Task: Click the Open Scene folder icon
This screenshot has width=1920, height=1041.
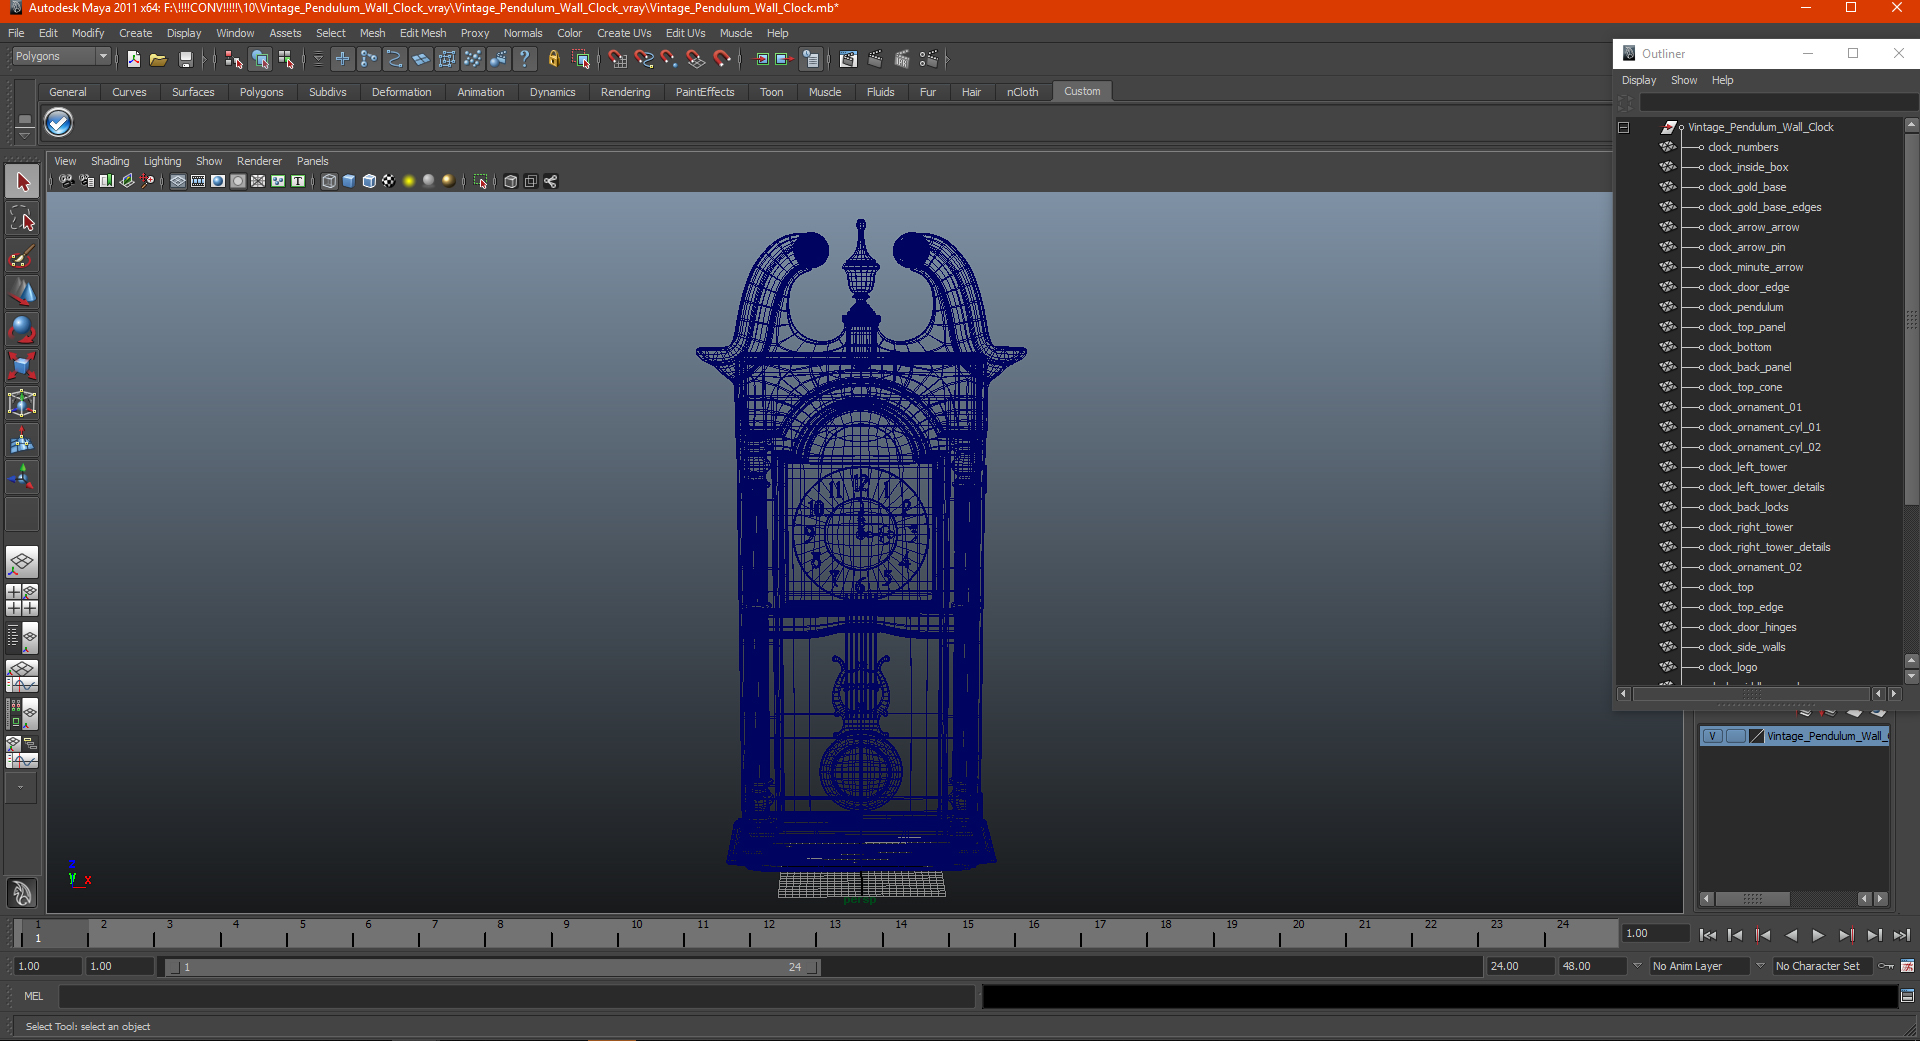Action: (158, 60)
